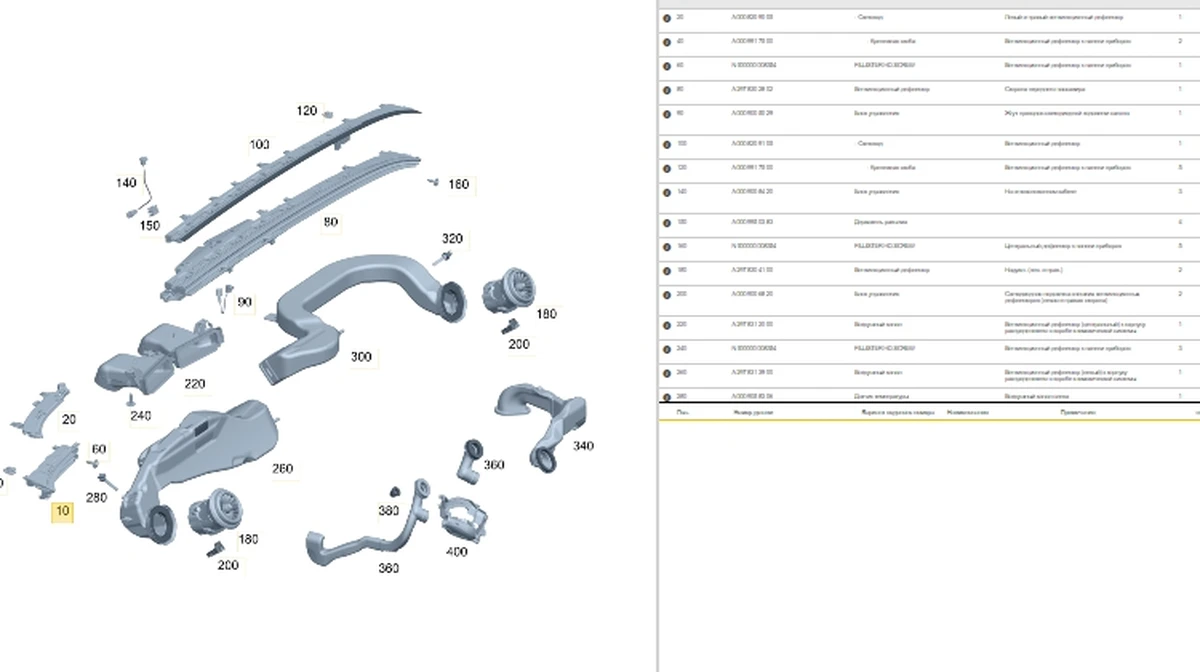Open info icon beside position 40 row
Screen dimensions: 1200x672
[x=667, y=42]
